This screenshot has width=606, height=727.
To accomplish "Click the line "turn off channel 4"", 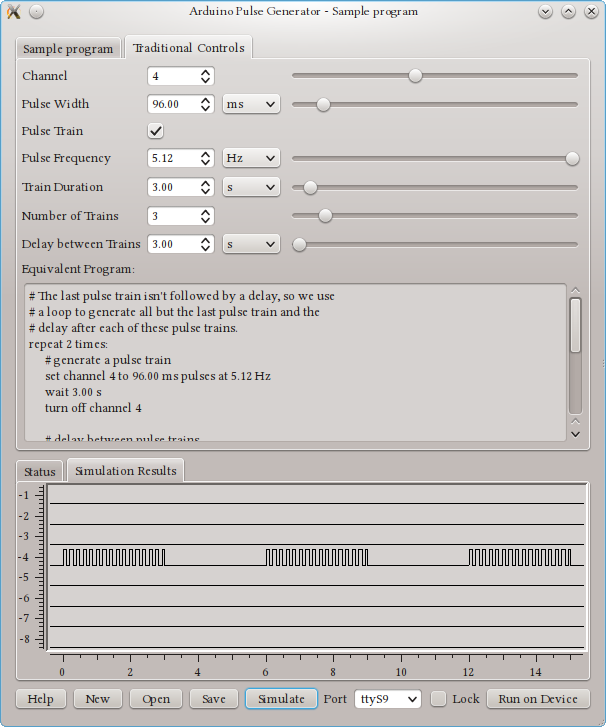I will coord(93,408).
